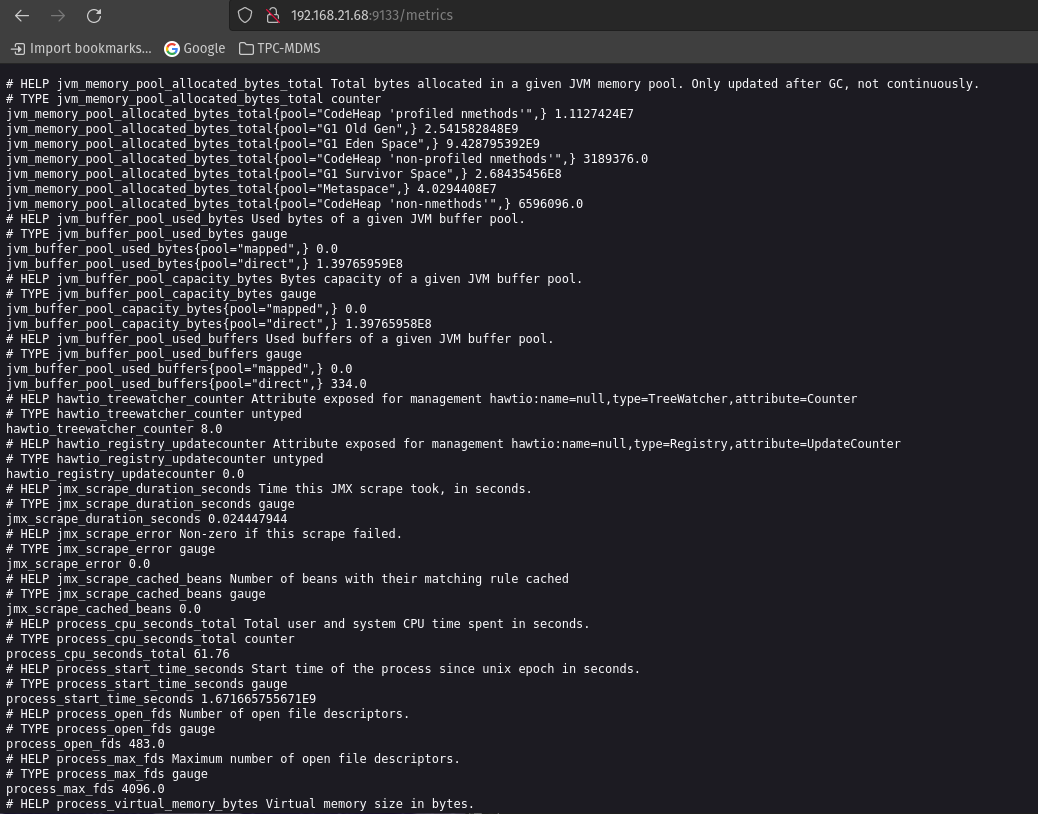Viewport: 1038px width, 814px height.
Task: Click the 'profiled nmethods' value 1.1127424E7
Action: 594,114
